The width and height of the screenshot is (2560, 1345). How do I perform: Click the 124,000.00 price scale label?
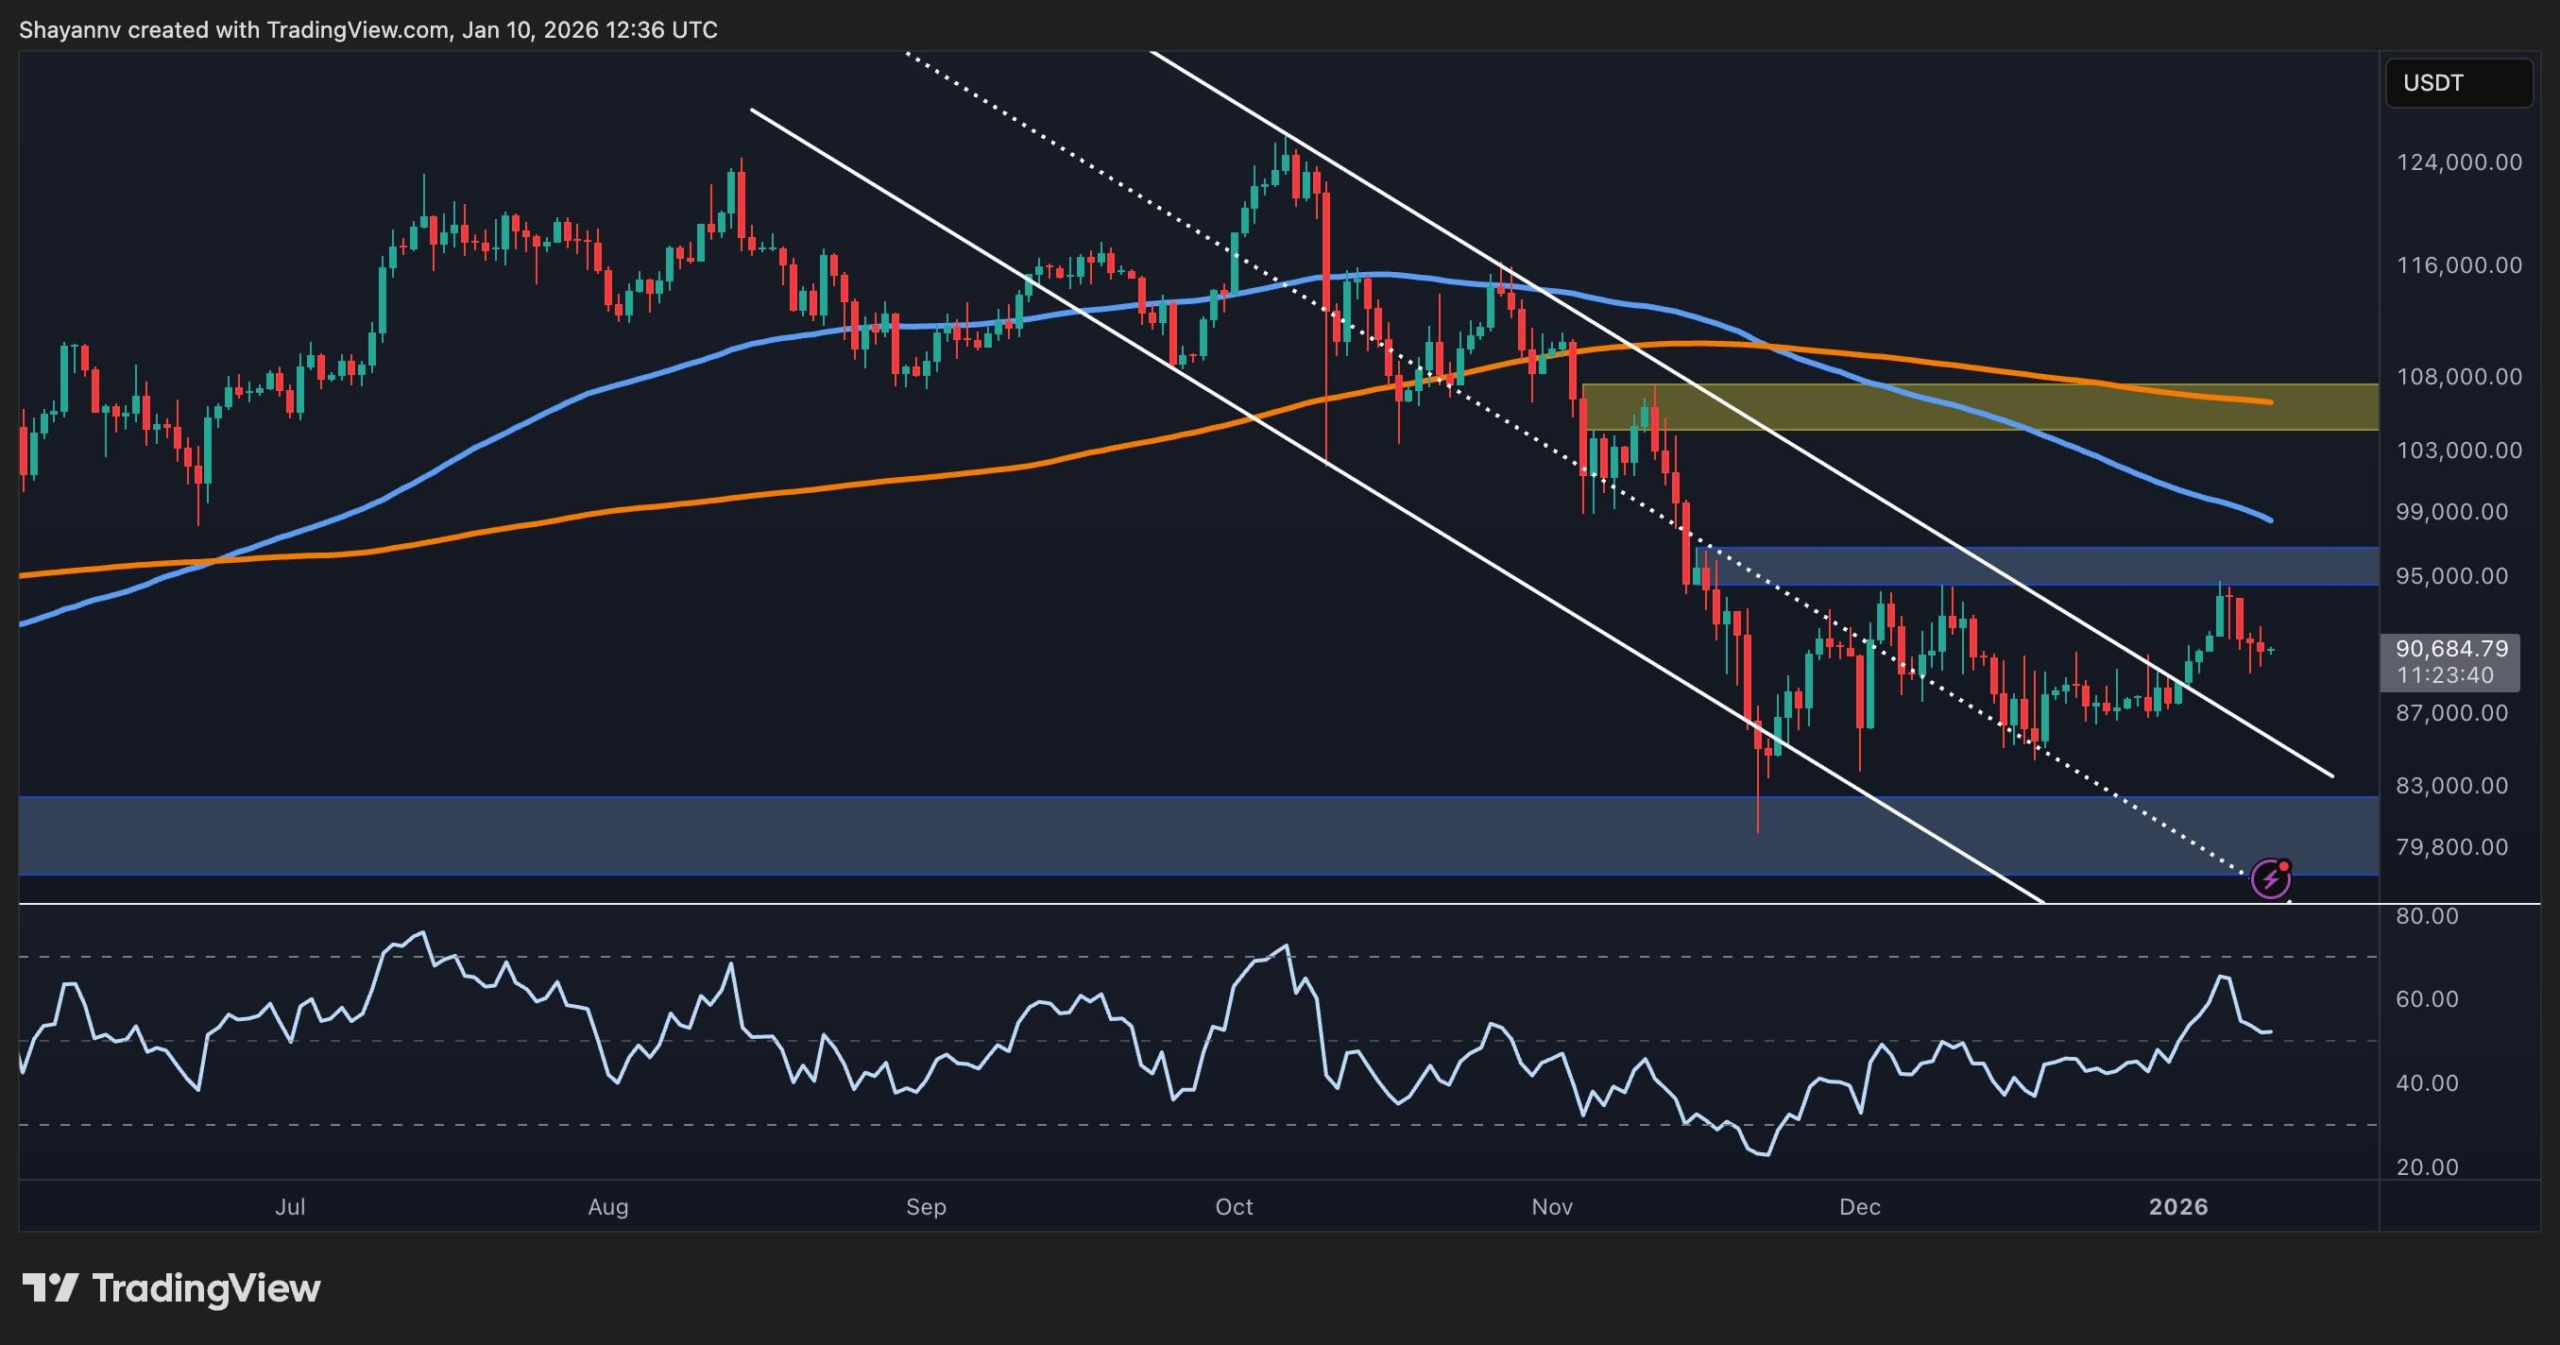coord(2460,162)
